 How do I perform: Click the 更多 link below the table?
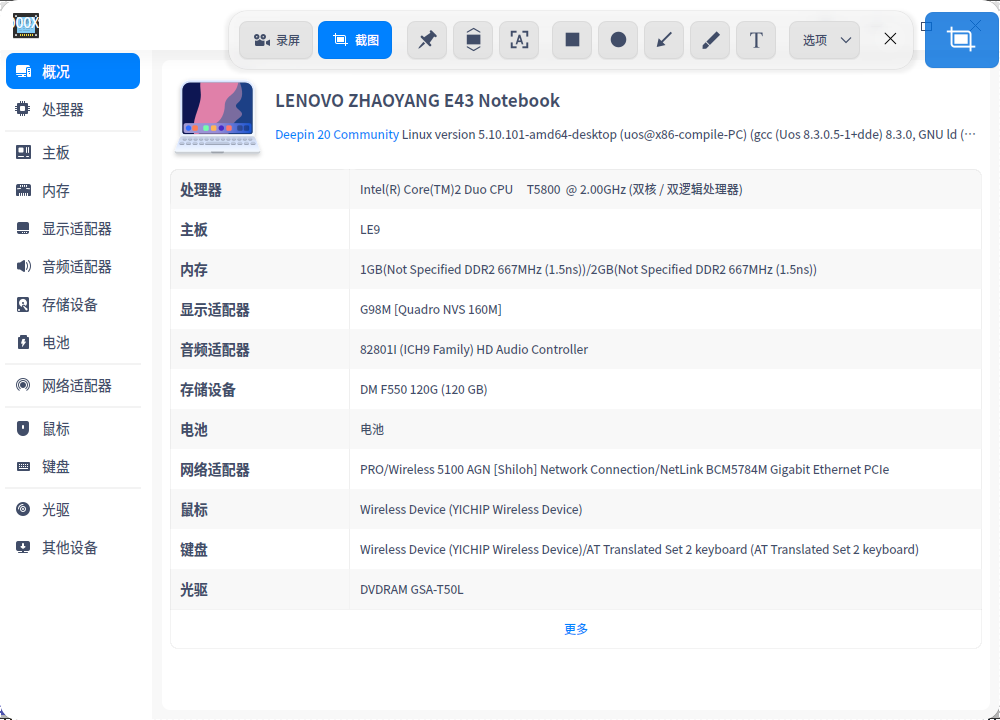click(576, 629)
